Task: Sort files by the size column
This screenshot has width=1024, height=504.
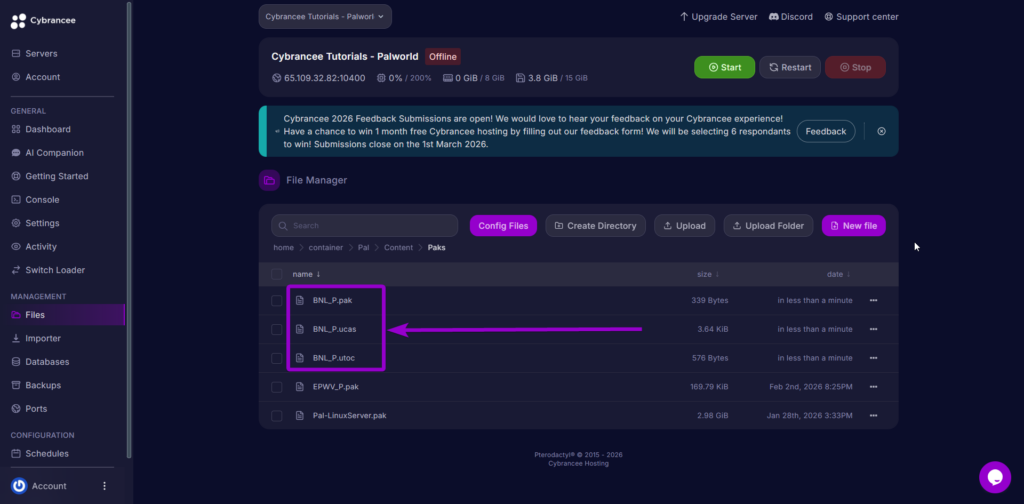Action: 708,274
